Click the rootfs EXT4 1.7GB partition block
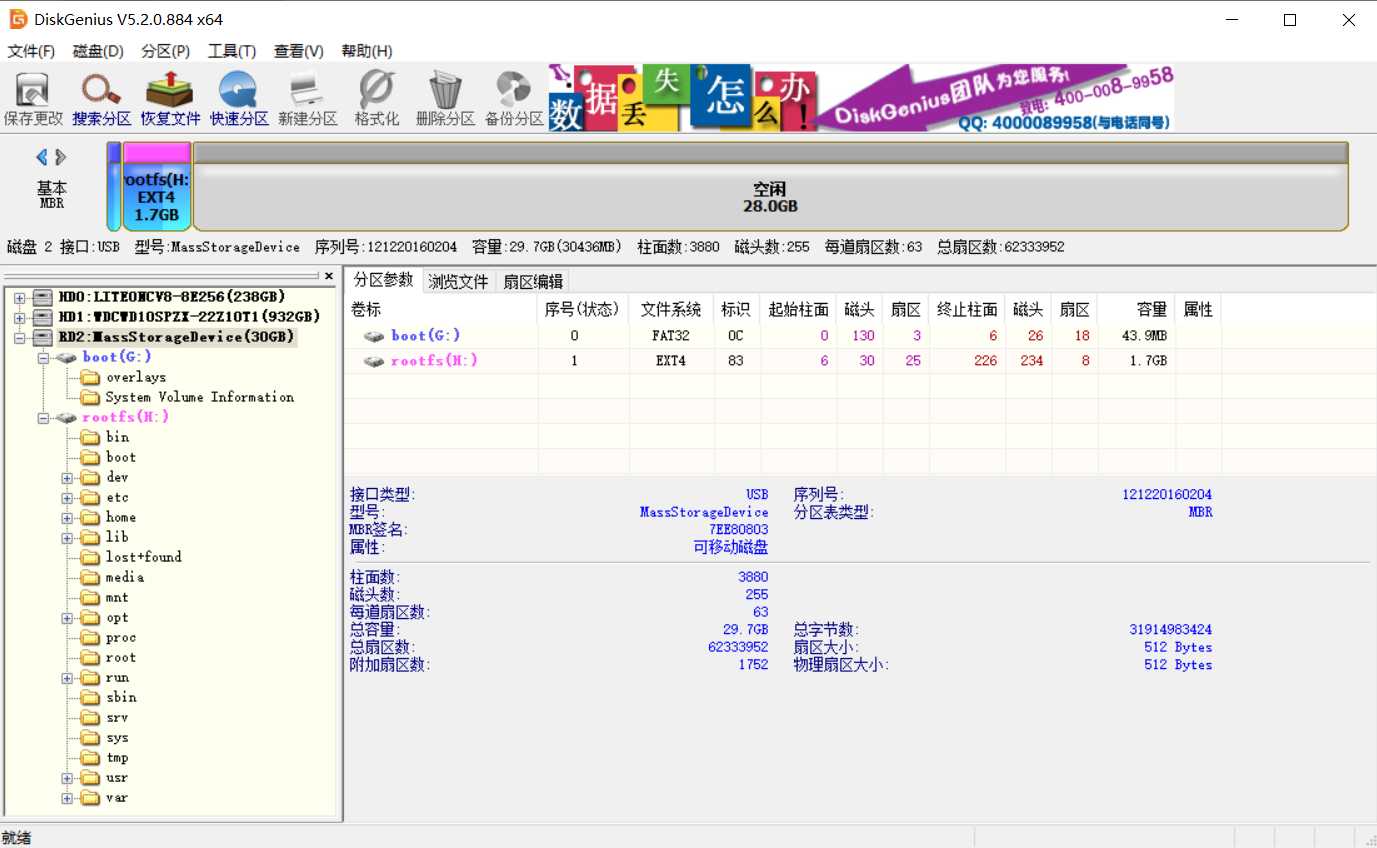This screenshot has height=848, width=1377. click(157, 187)
